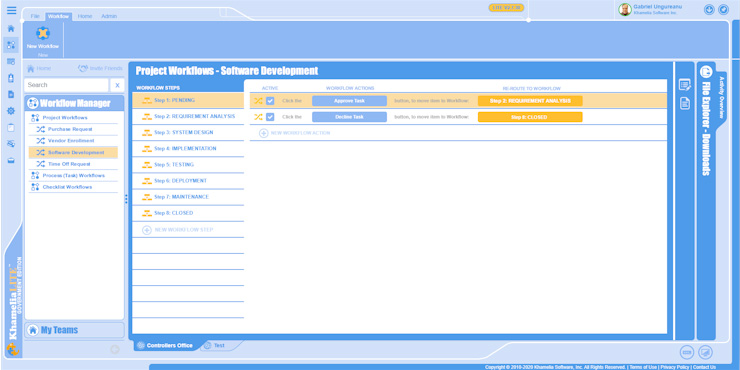Click the plus icon for New Workflow Step
The width and height of the screenshot is (740, 370).
tap(147, 230)
